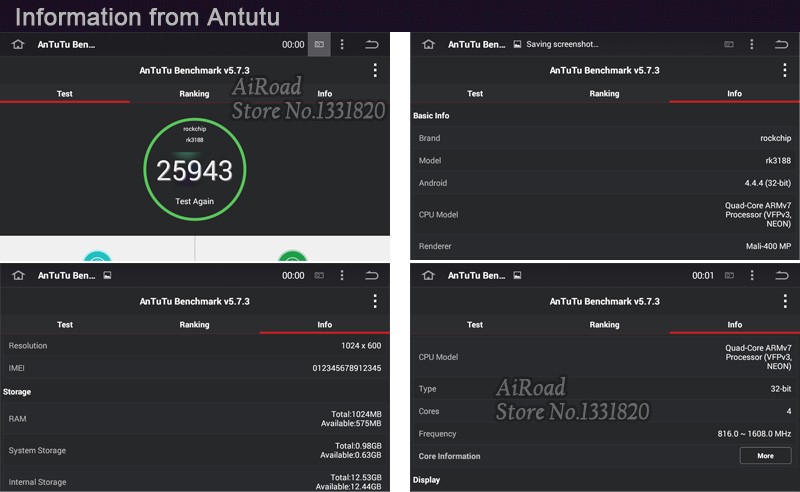Open the overflow menu on the Basic Info AnTuTu title bar
Image resolution: width=800 pixels, height=492 pixels.
(x=785, y=70)
